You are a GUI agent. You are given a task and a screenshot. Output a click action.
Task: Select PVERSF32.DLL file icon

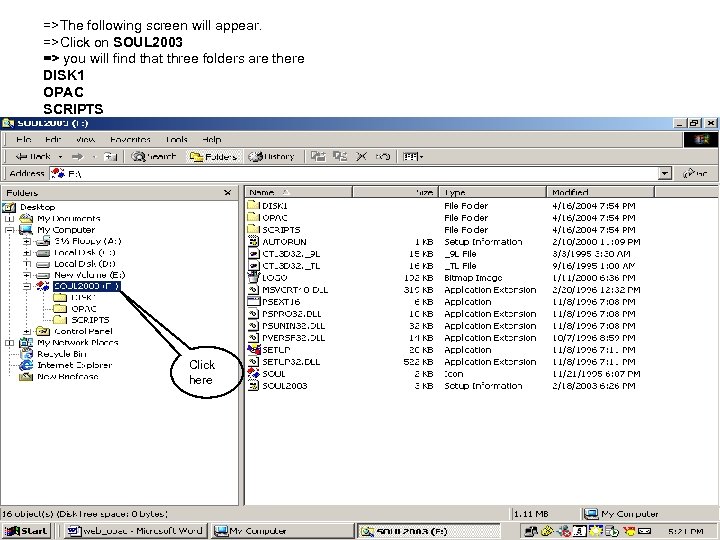[x=253, y=338]
